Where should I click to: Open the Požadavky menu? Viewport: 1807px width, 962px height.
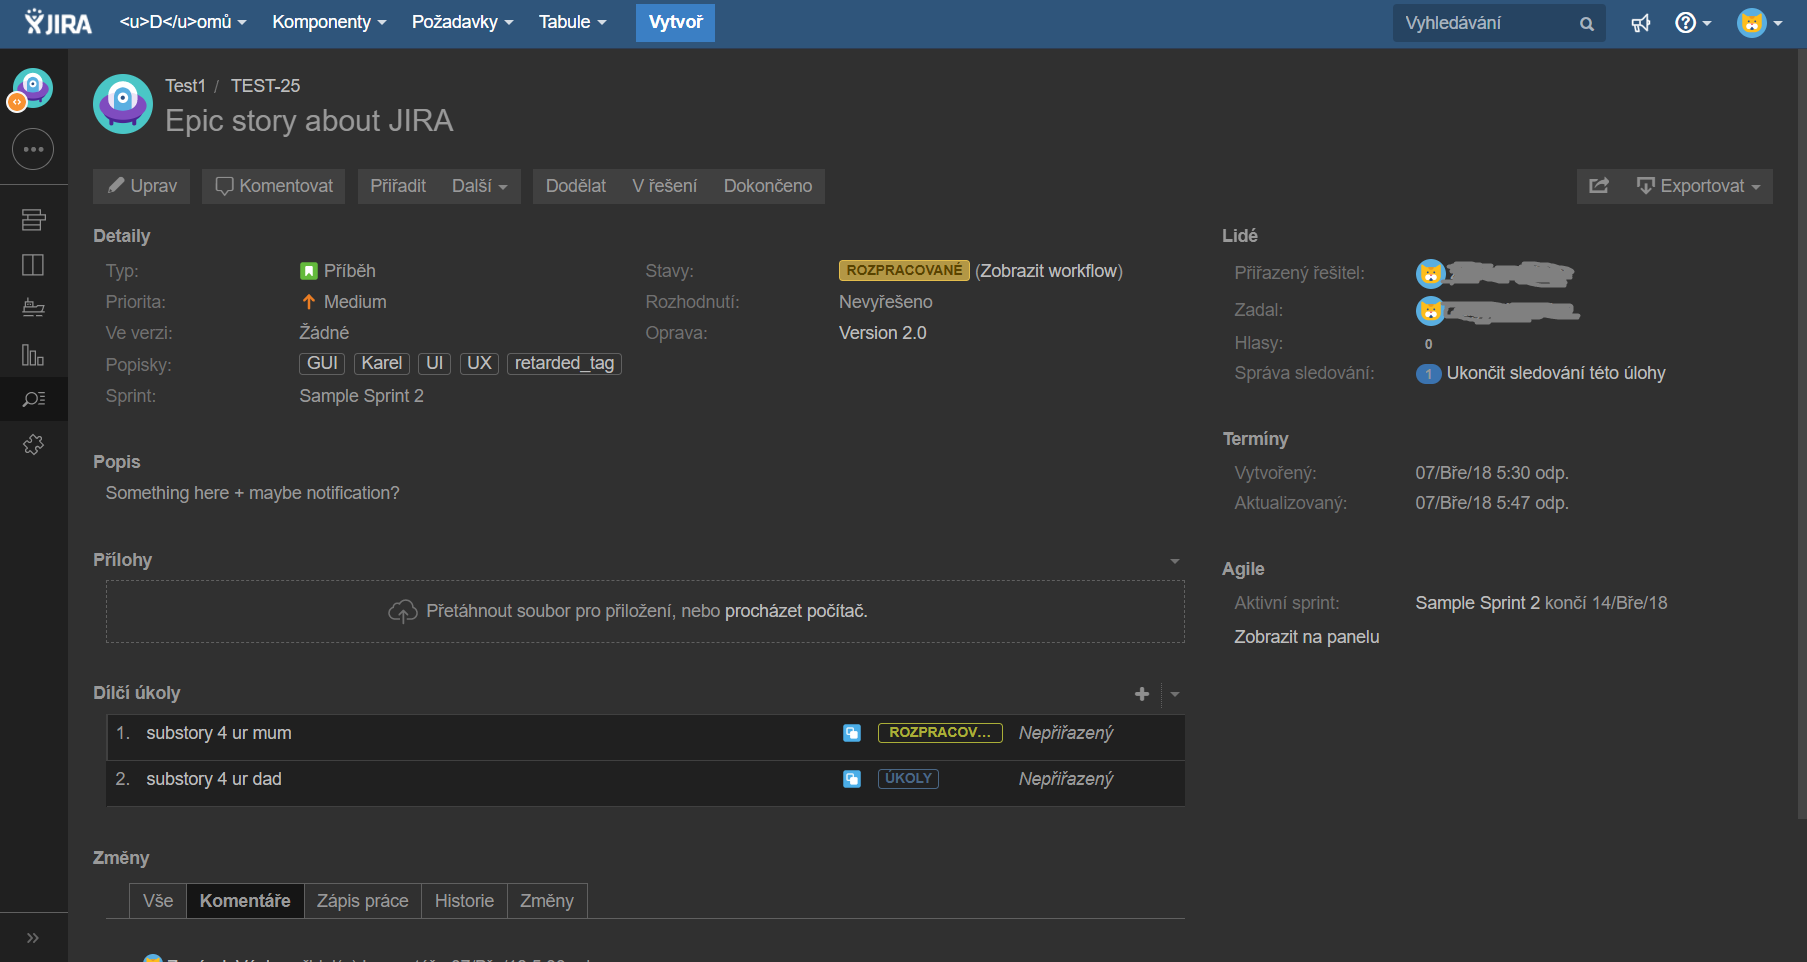462,22
